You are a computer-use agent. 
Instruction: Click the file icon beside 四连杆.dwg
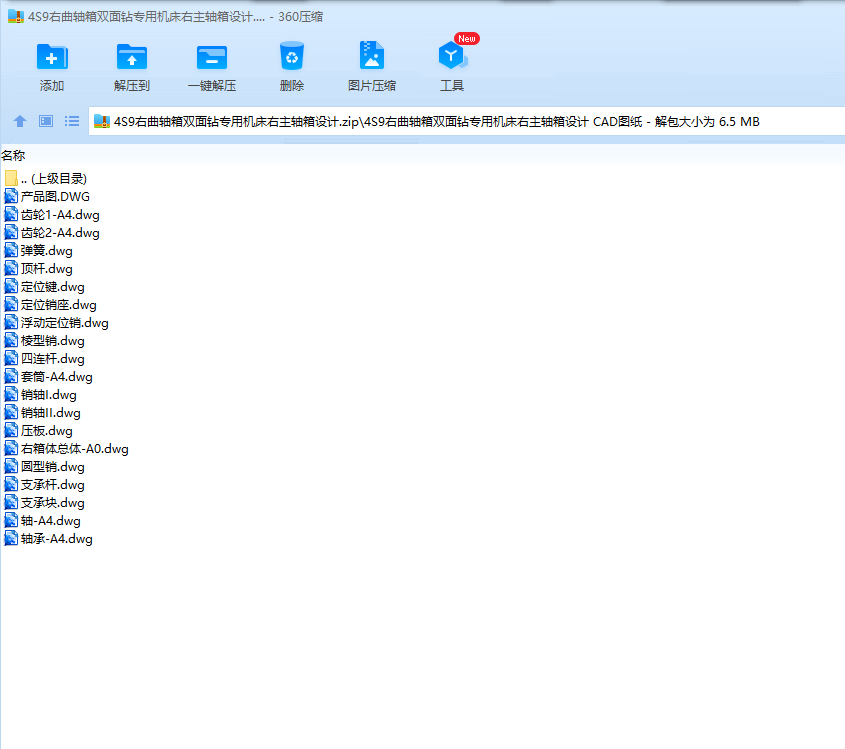[x=11, y=358]
